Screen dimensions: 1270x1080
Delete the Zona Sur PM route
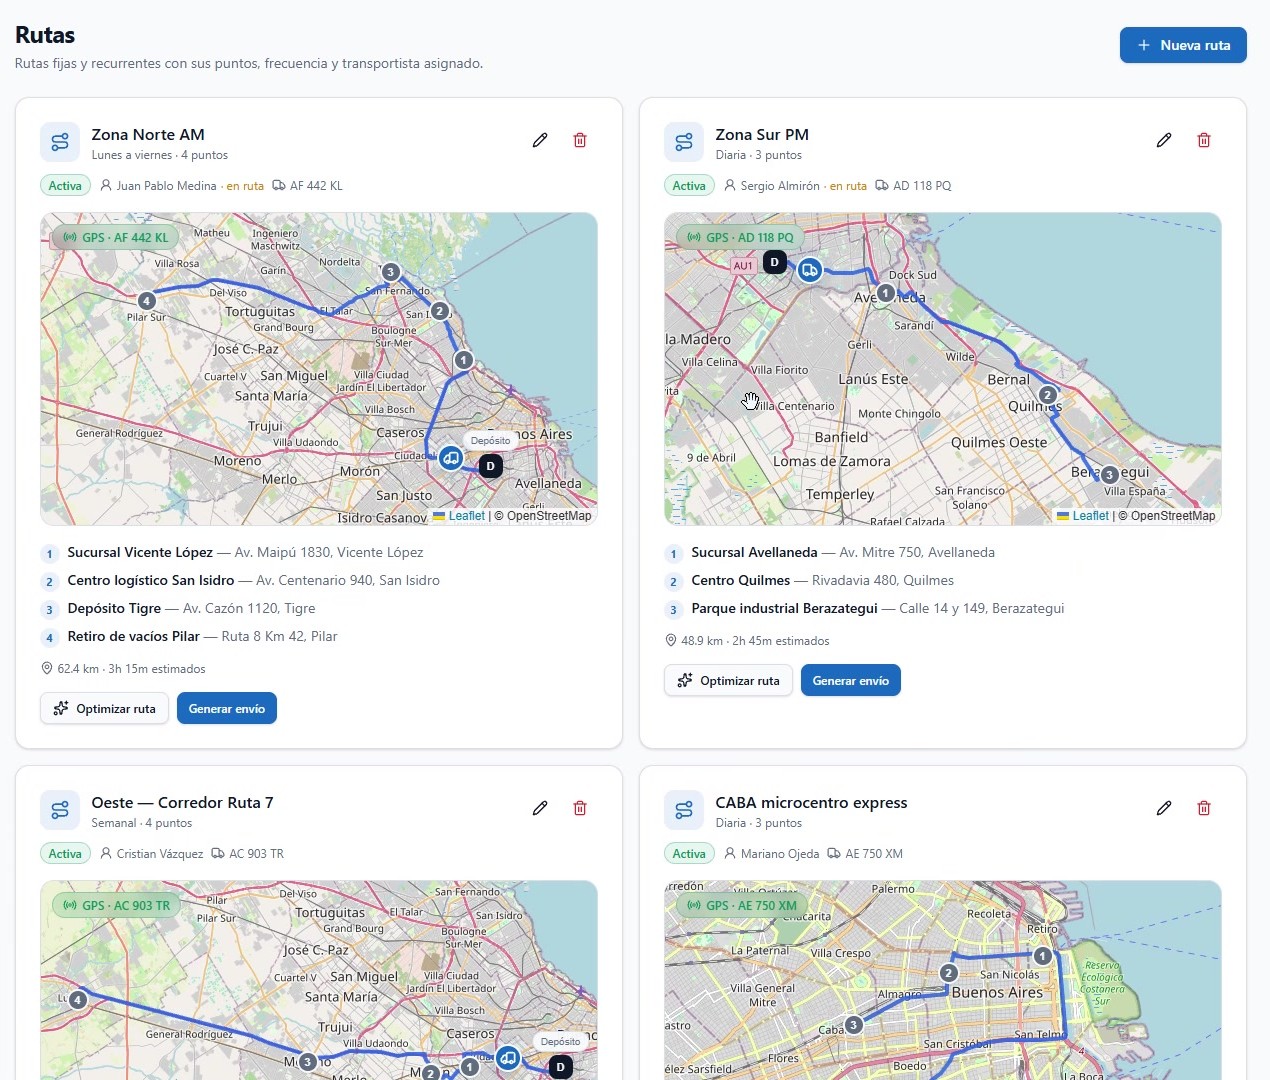(x=1204, y=140)
